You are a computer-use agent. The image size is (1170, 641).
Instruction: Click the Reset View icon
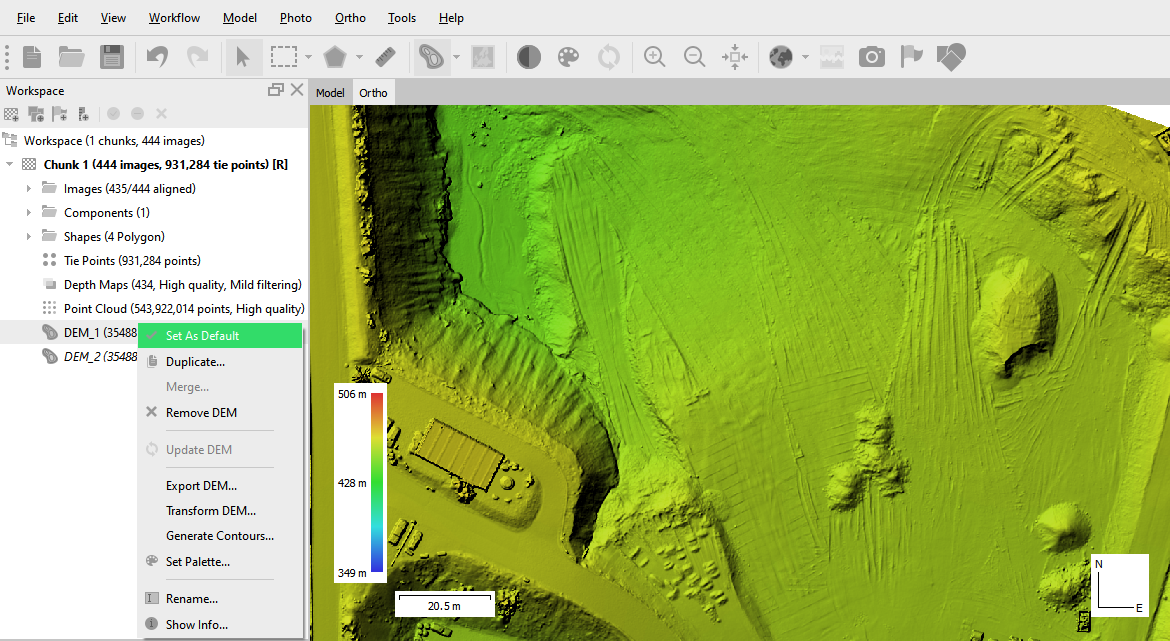point(735,57)
